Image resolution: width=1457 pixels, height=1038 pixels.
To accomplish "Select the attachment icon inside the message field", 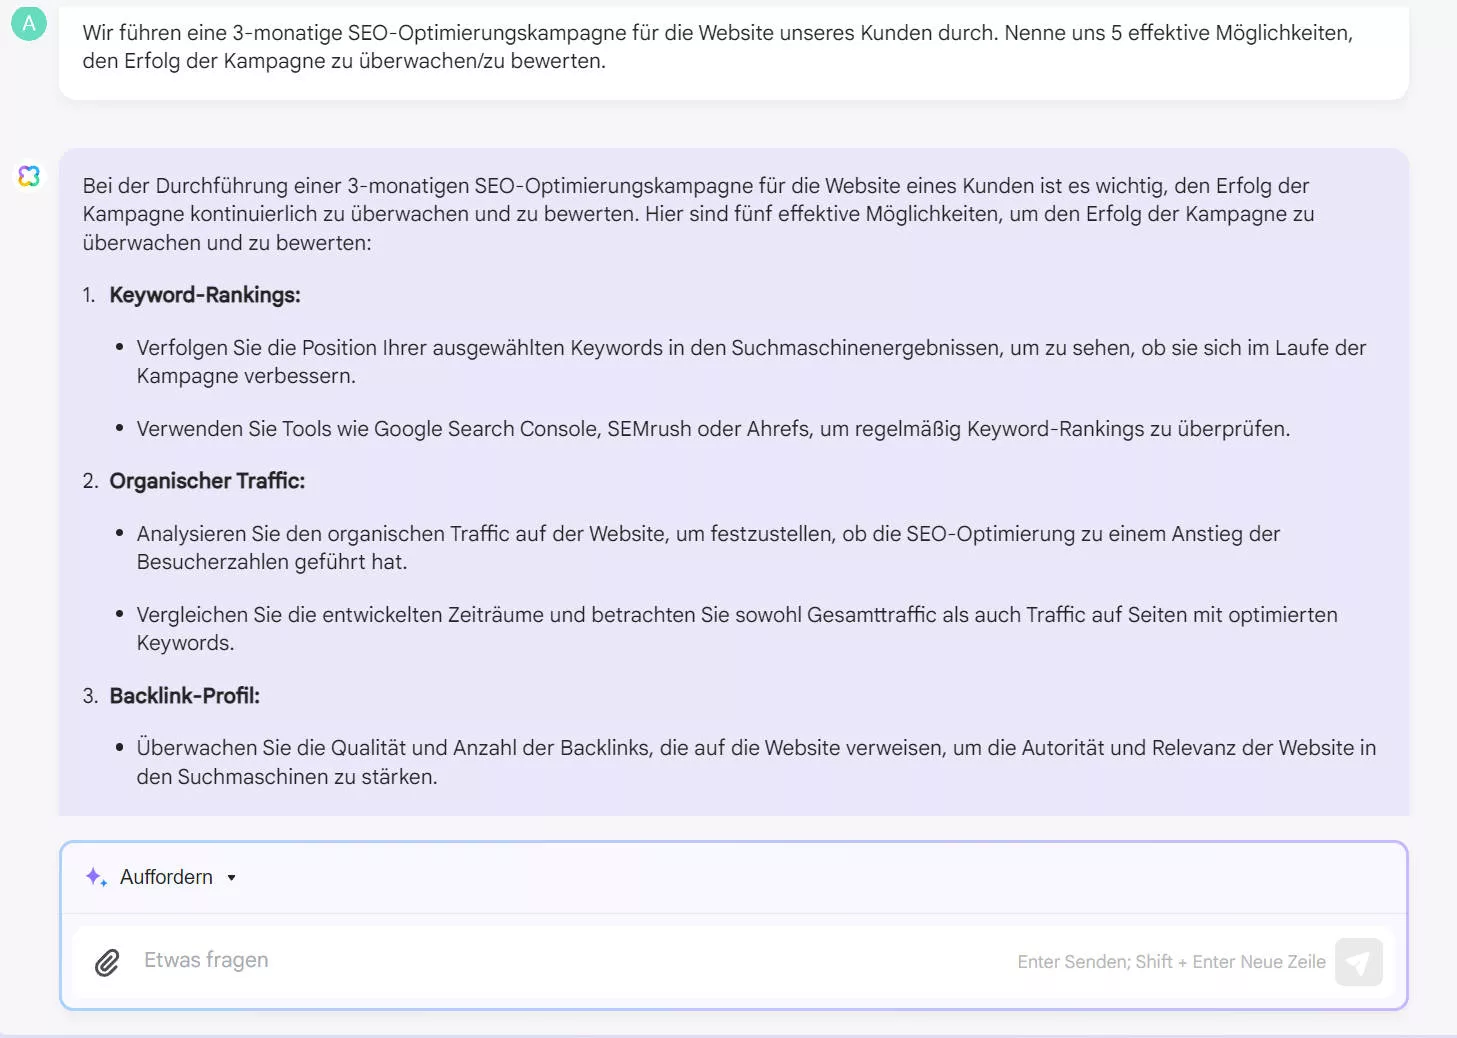I will [x=106, y=961].
